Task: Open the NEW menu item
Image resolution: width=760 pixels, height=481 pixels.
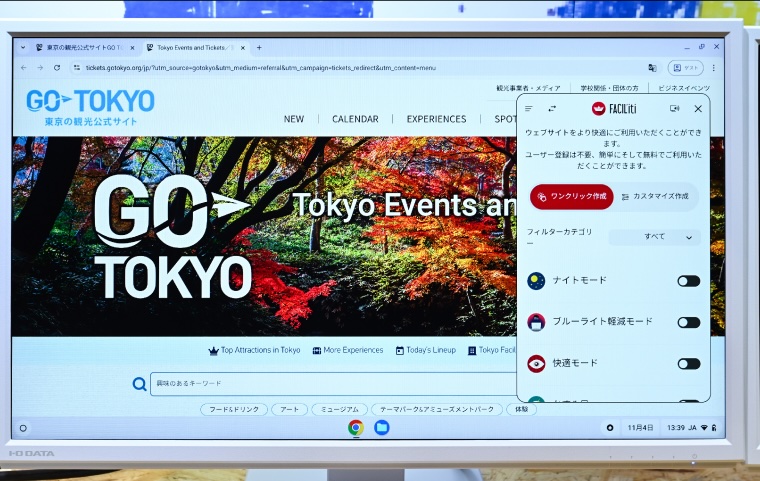Action: (294, 119)
